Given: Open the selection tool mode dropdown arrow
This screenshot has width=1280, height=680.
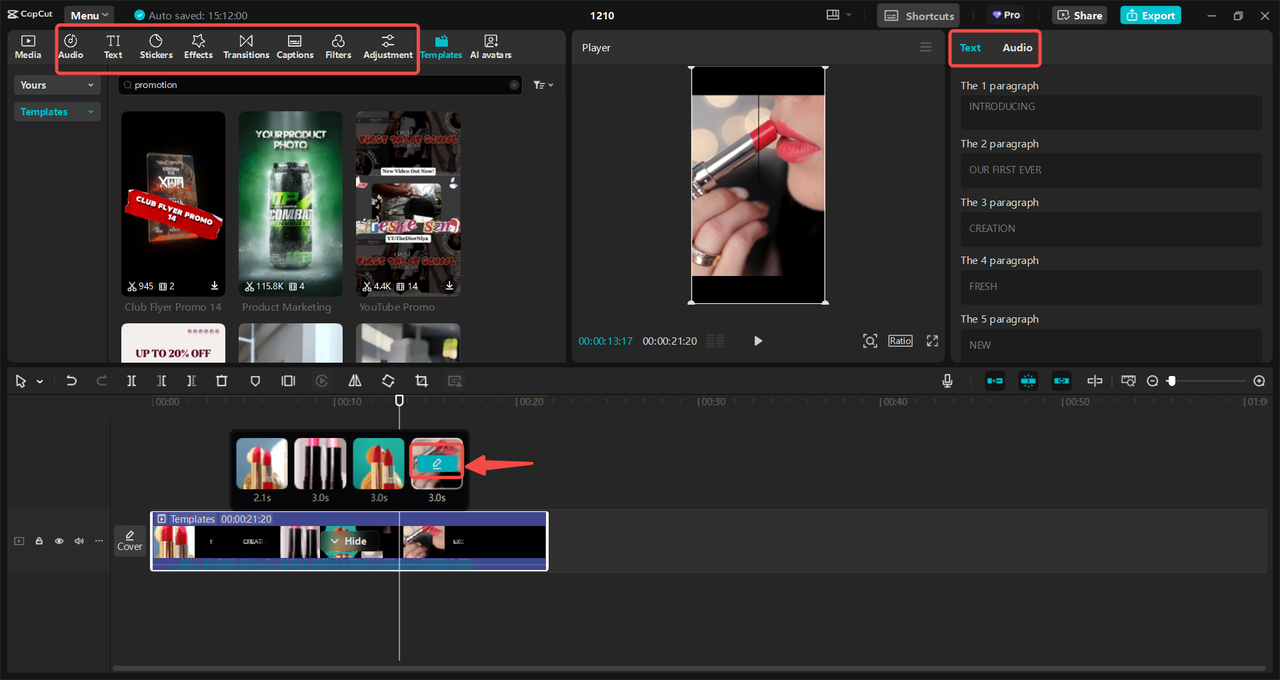Looking at the screenshot, I should point(40,382).
